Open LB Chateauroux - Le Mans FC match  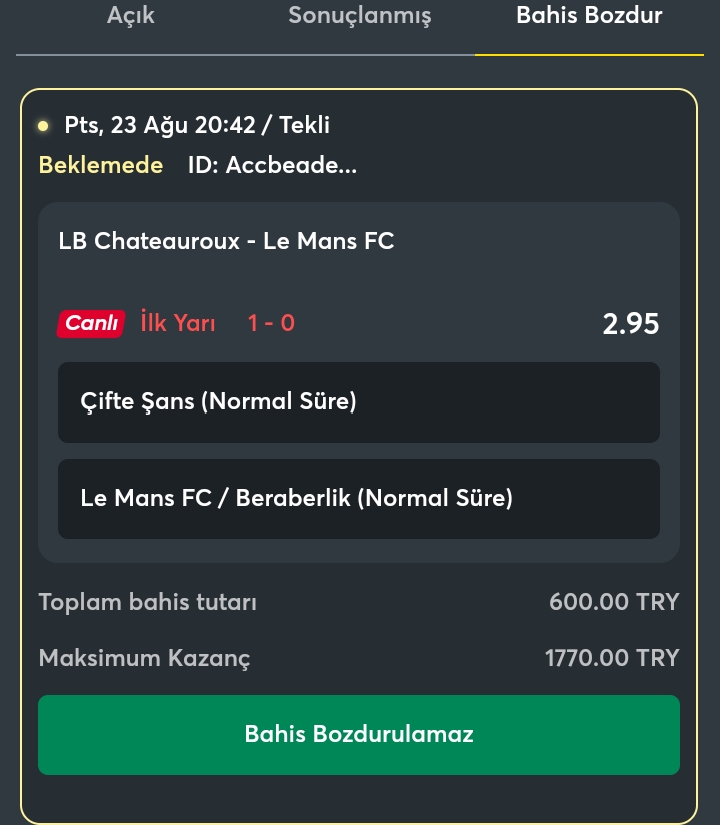click(x=226, y=241)
